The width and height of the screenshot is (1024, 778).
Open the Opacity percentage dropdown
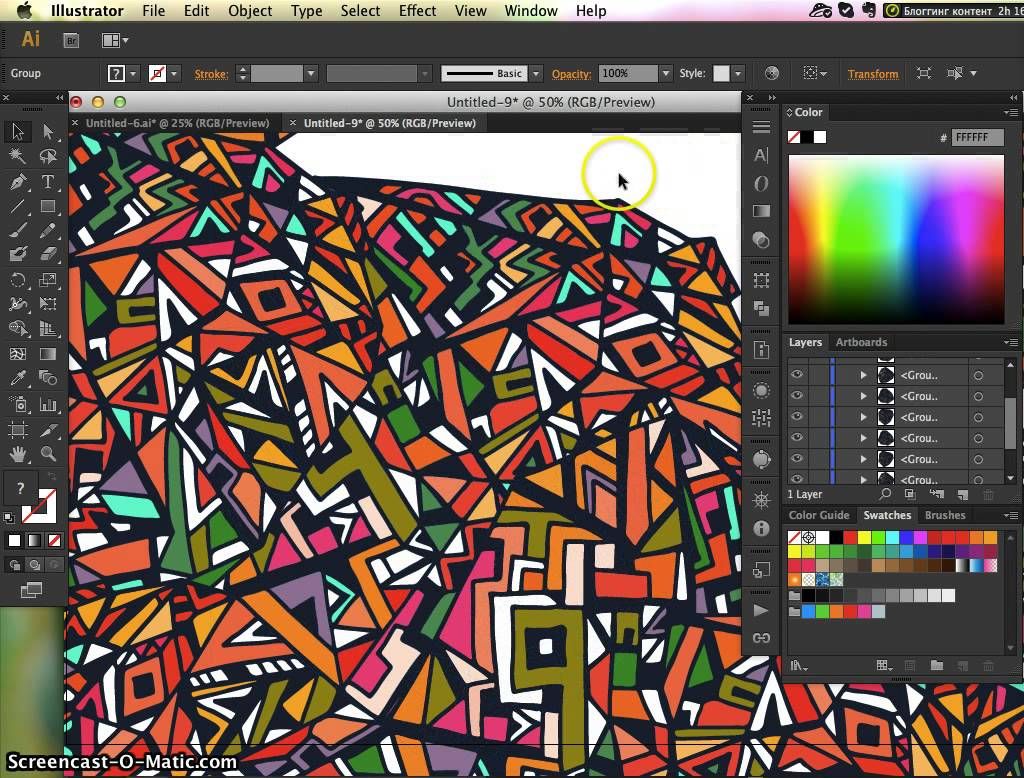pos(665,74)
